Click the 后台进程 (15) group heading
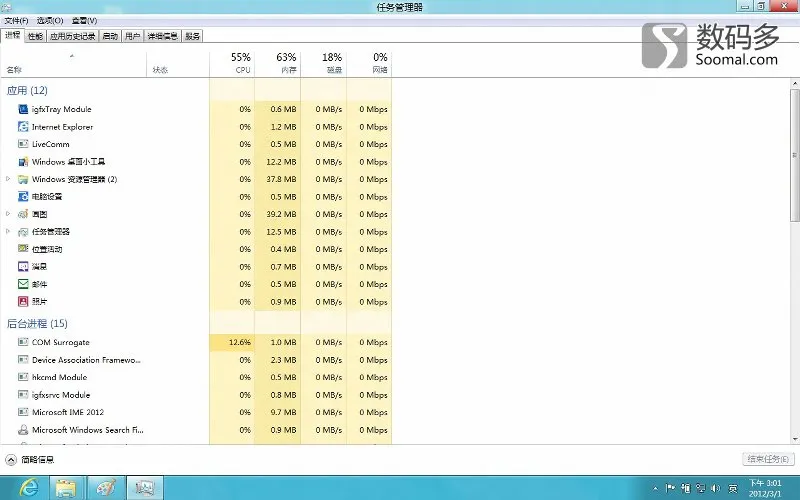This screenshot has width=800, height=500. (x=37, y=323)
